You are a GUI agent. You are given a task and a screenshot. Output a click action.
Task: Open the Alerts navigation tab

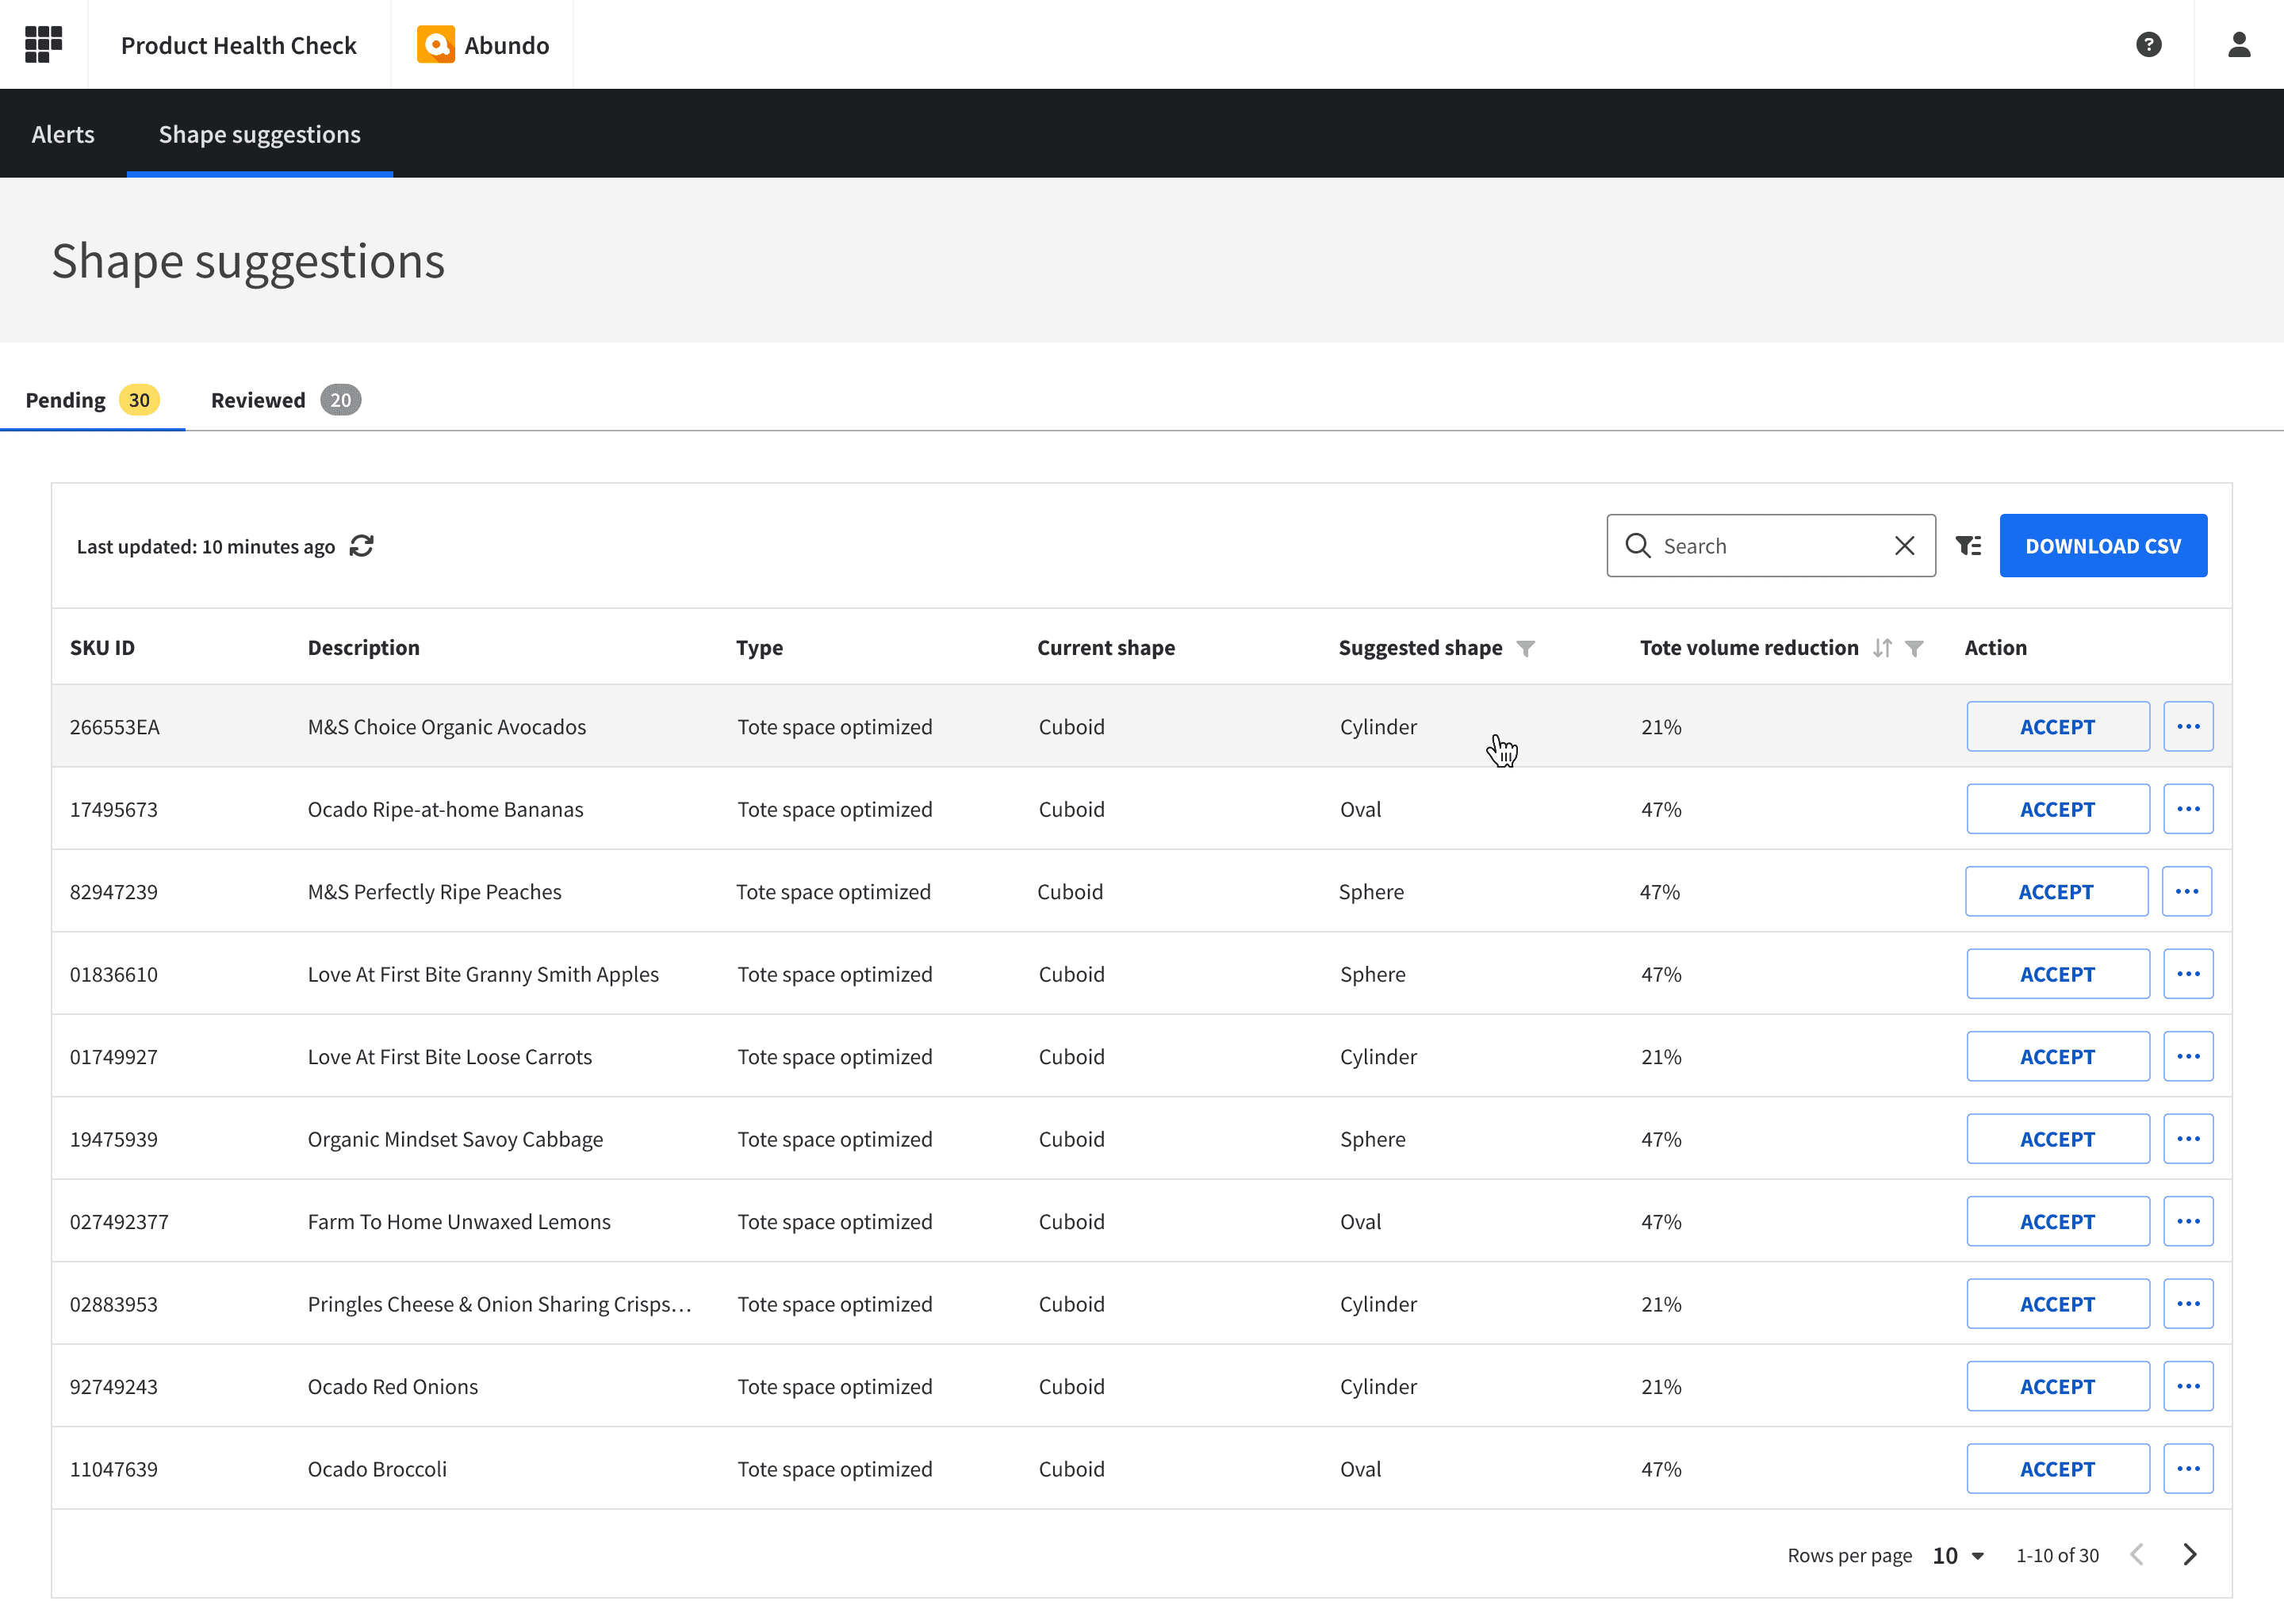63,134
